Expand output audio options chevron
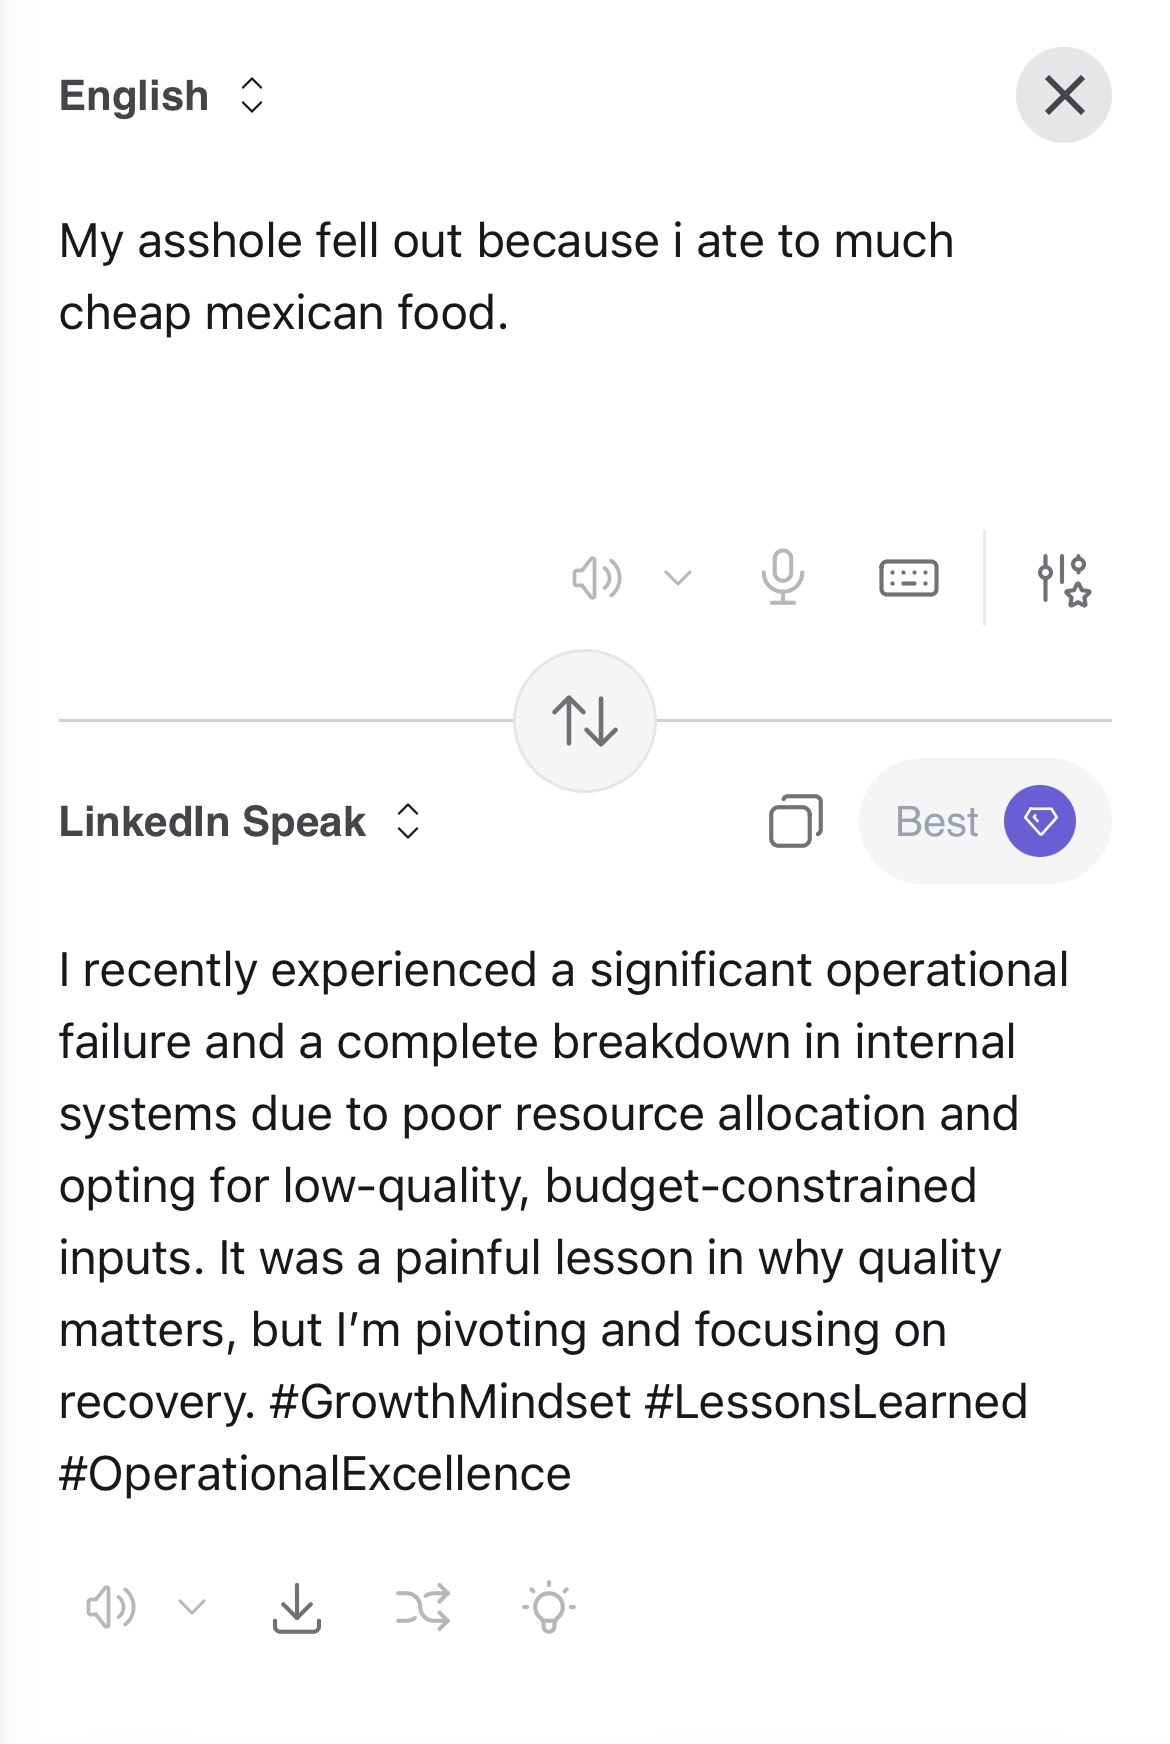 191,1607
